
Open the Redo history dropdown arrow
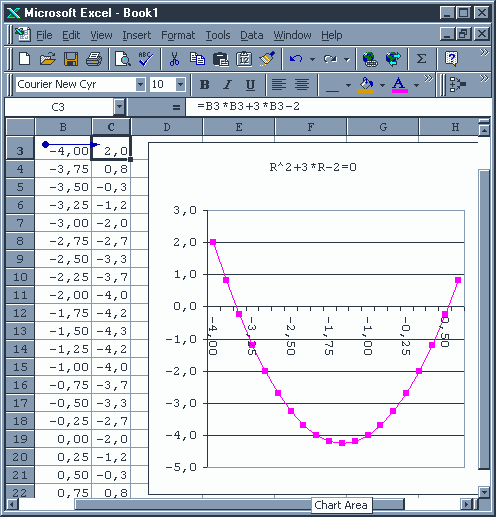[347, 60]
